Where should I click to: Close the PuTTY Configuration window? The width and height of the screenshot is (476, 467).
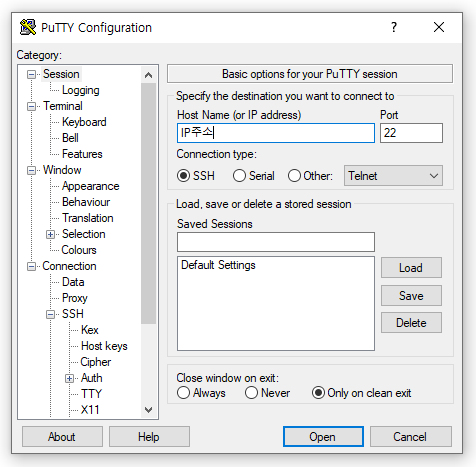click(x=439, y=27)
